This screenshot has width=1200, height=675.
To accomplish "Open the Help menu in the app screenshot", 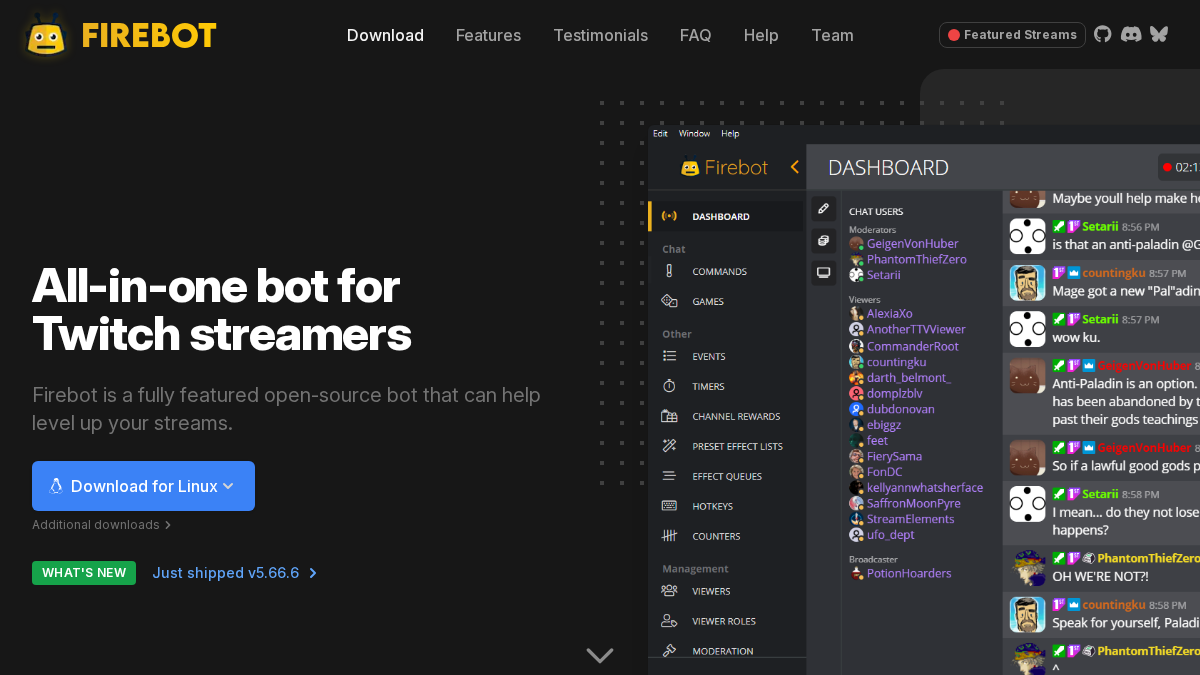I will pos(730,133).
